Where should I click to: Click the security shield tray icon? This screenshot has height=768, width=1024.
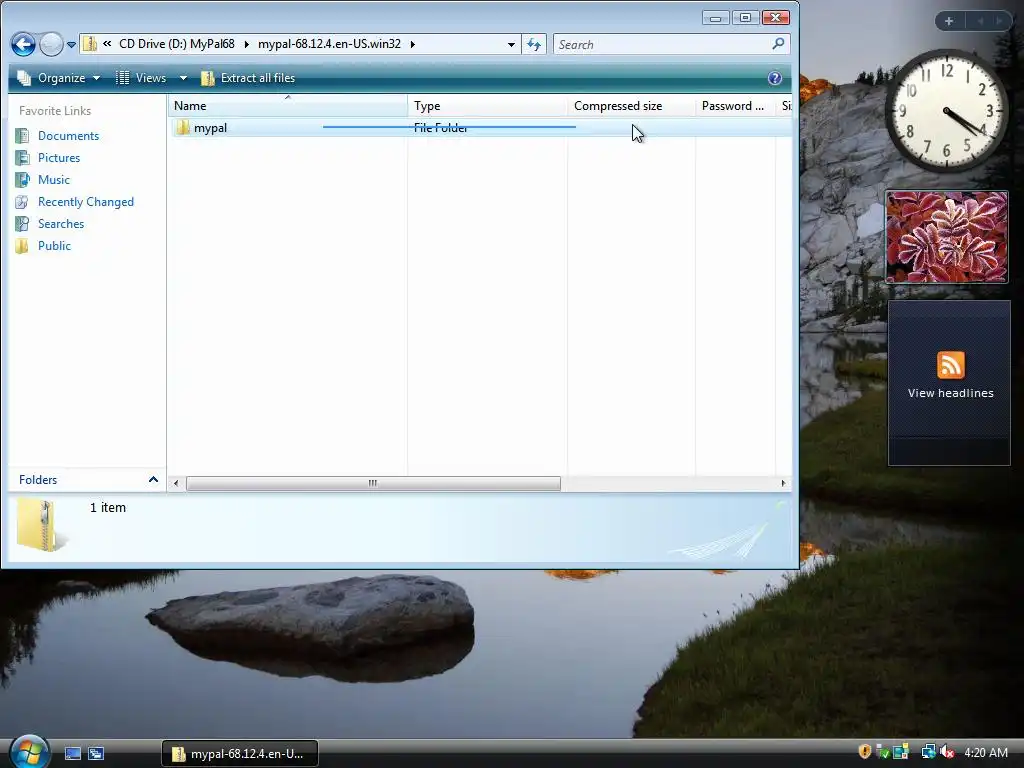pyautogui.click(x=865, y=752)
